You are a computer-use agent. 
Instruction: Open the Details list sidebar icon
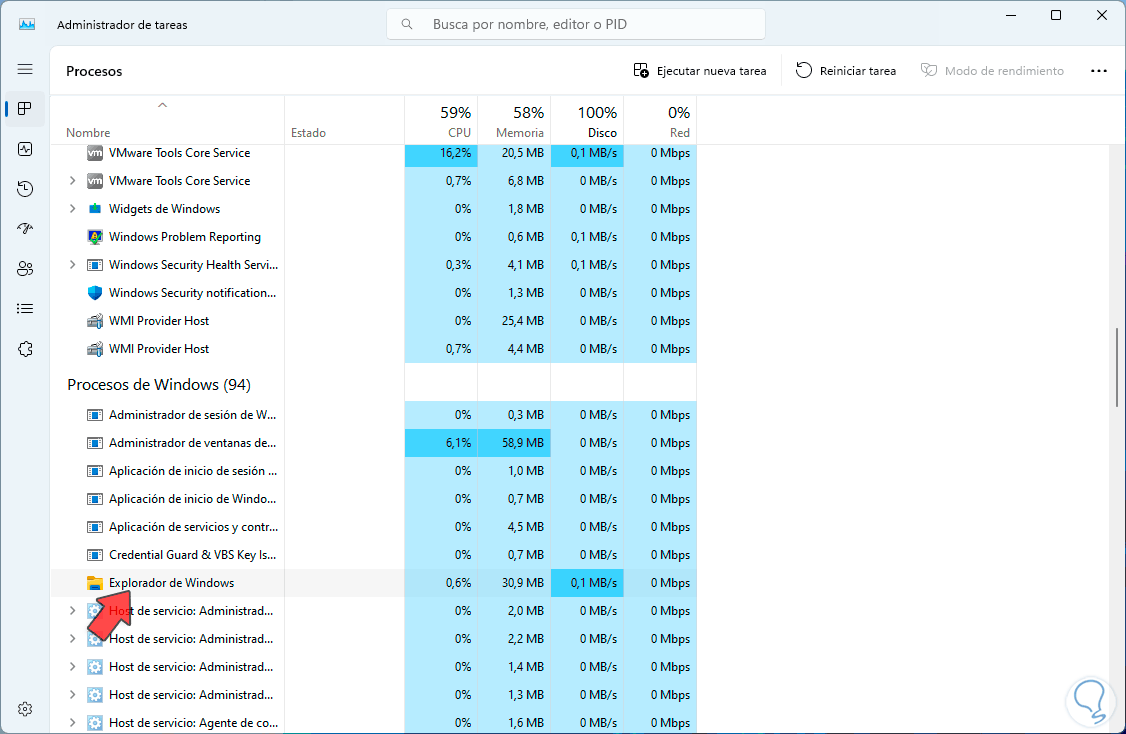pyautogui.click(x=25, y=309)
